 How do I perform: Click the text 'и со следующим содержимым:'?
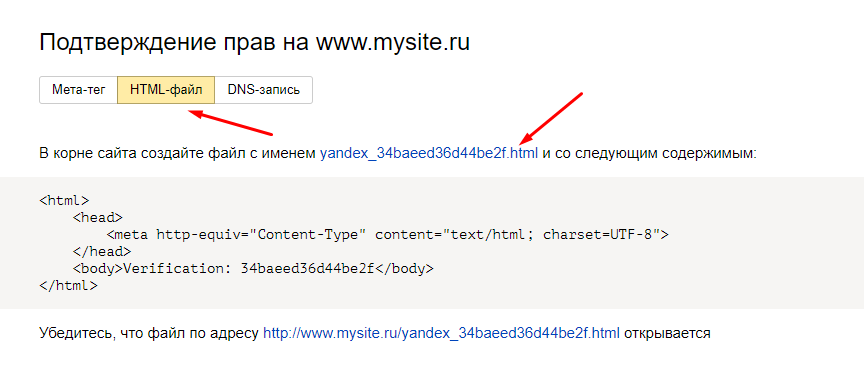click(x=650, y=153)
